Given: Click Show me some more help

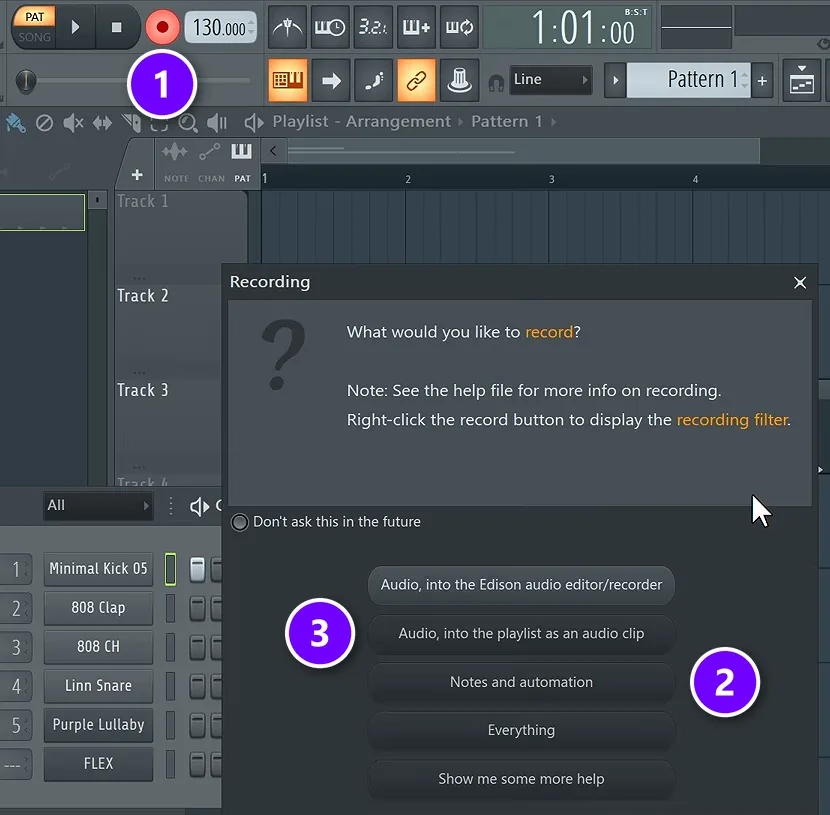Looking at the screenshot, I should click(x=521, y=779).
